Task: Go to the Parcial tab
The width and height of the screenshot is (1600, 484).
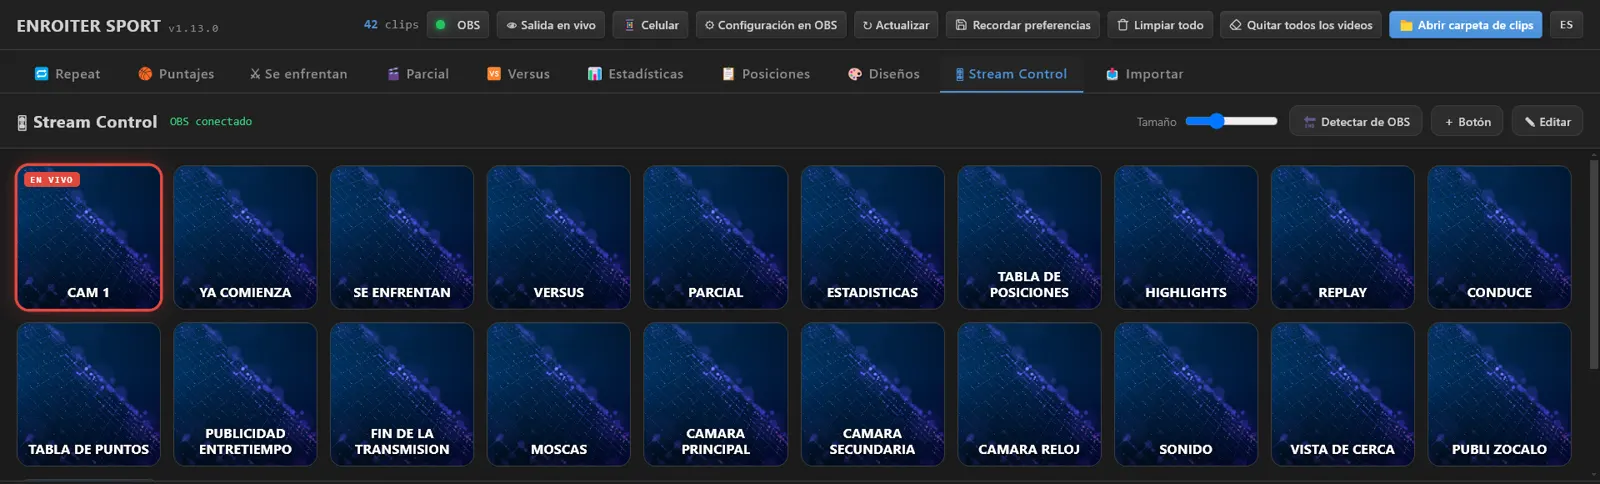Action: pos(418,74)
